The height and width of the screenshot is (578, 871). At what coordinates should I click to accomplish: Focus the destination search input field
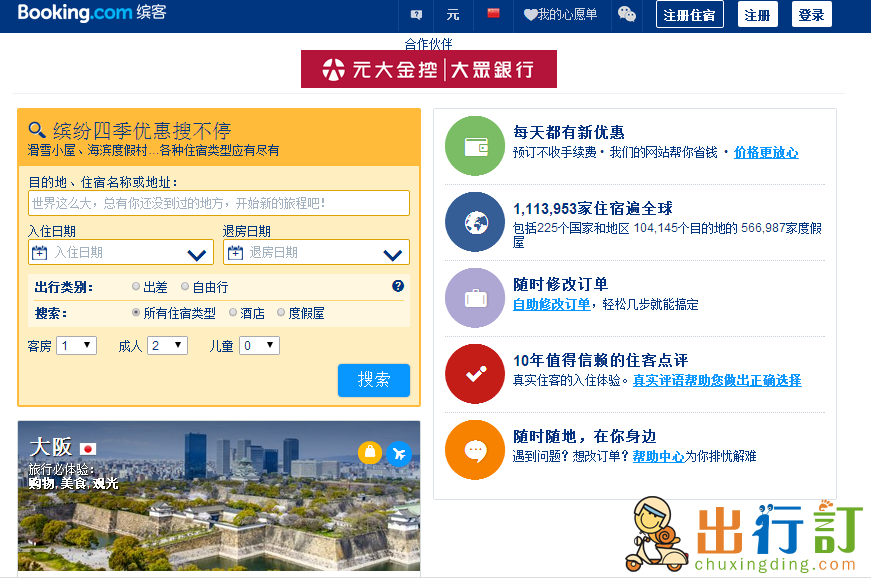pyautogui.click(x=219, y=203)
